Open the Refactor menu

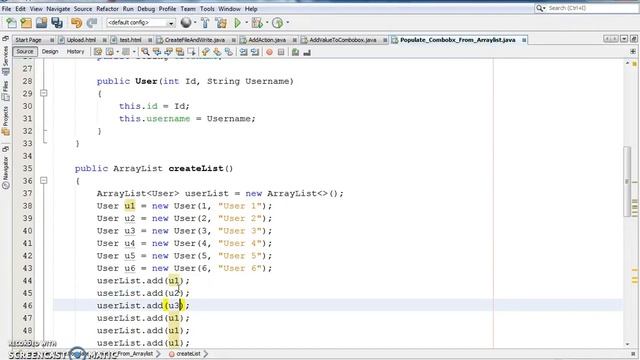tap(107, 9)
